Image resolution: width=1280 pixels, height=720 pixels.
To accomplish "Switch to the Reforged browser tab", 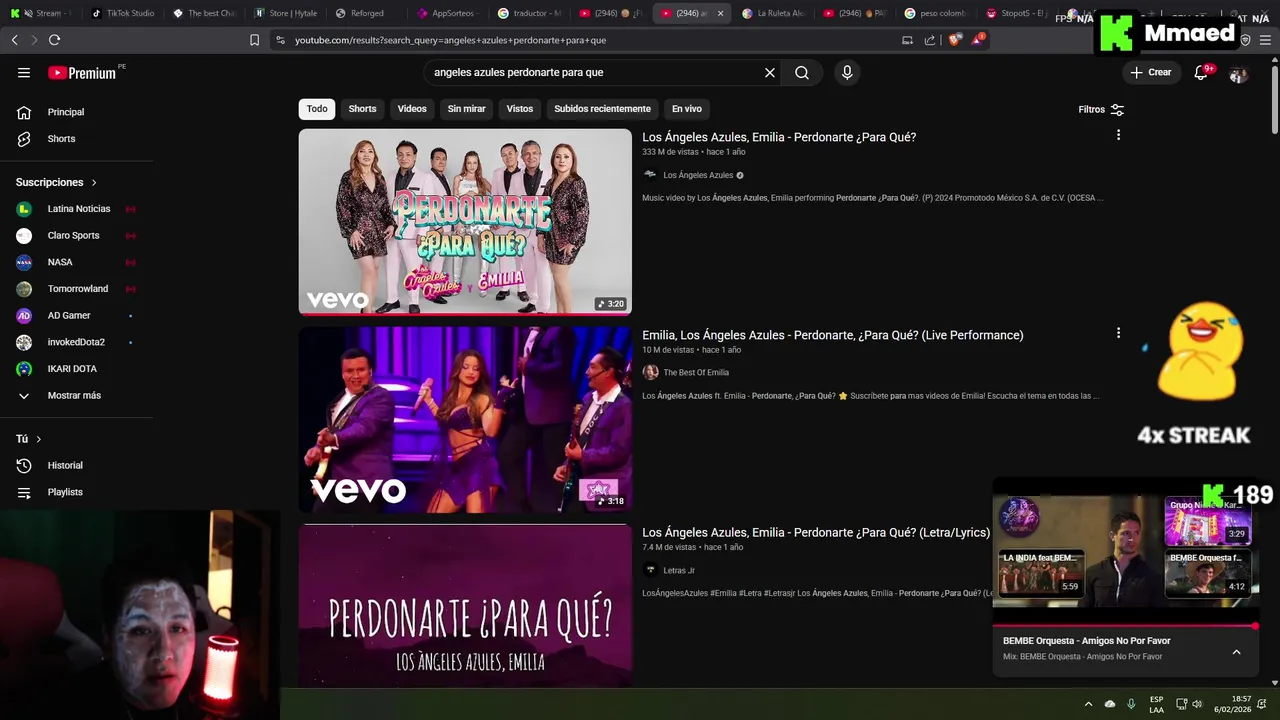I will [x=367, y=13].
